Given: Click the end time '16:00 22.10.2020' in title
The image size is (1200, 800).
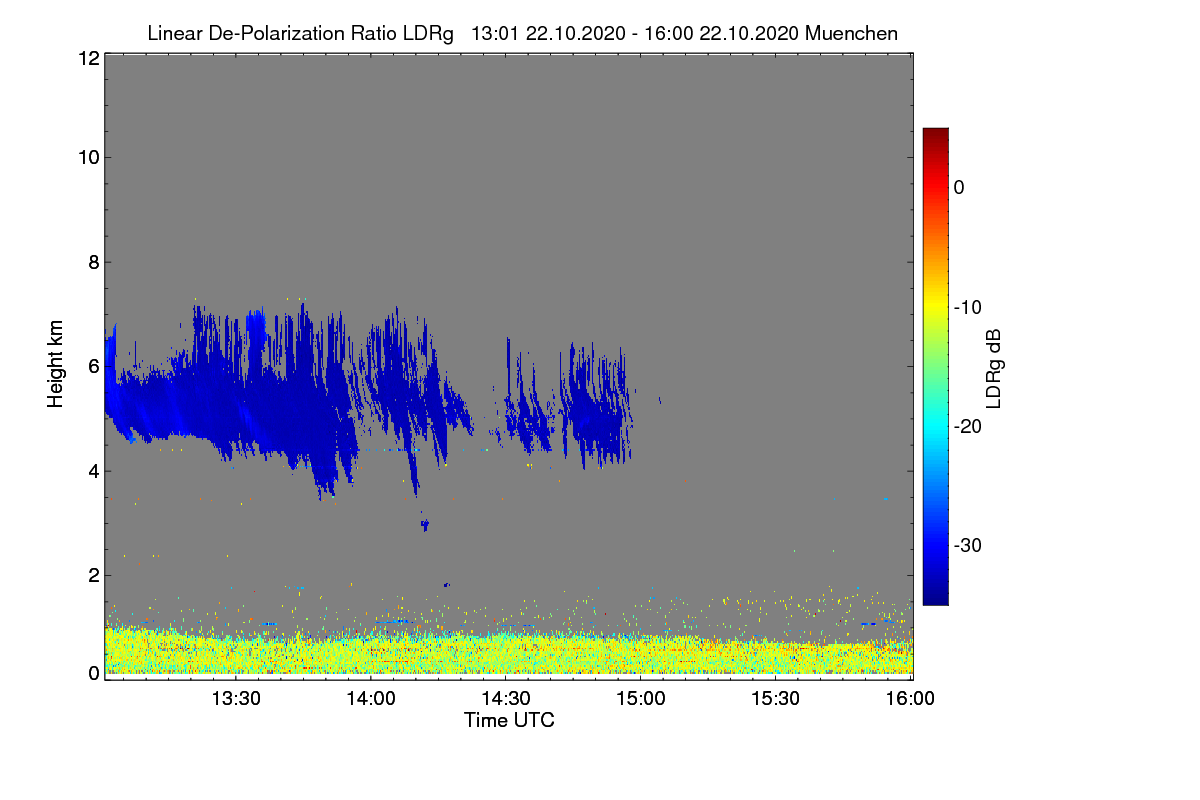Looking at the screenshot, I should [x=720, y=34].
